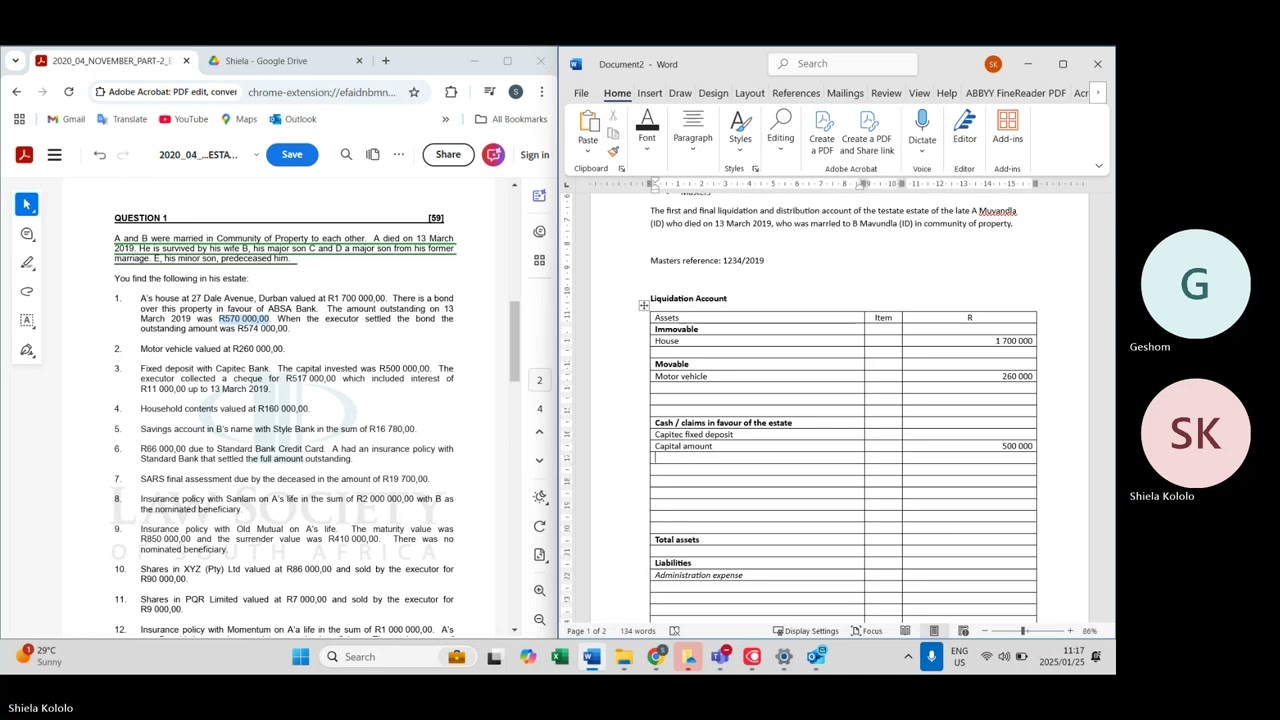Open the Editor proofing tool in Word

964,128
